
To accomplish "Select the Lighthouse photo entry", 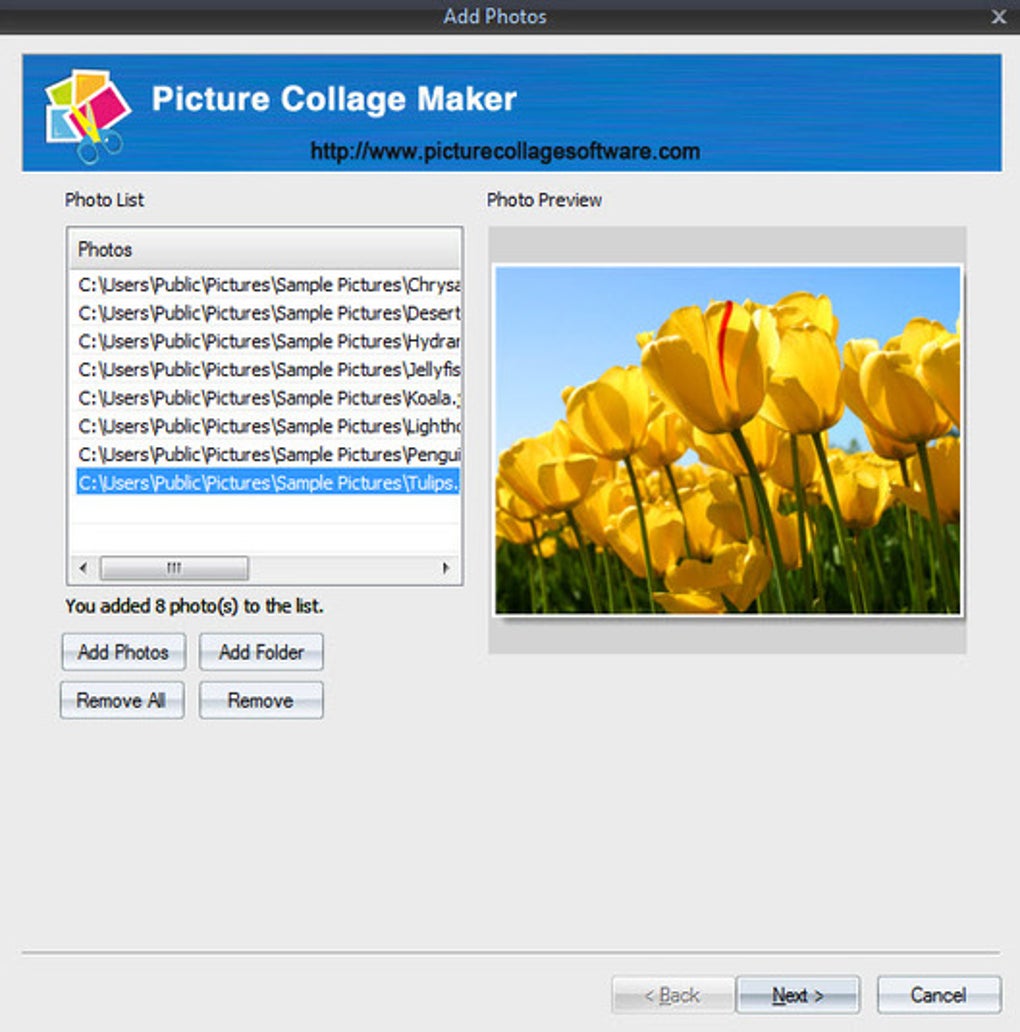I will pos(268,426).
